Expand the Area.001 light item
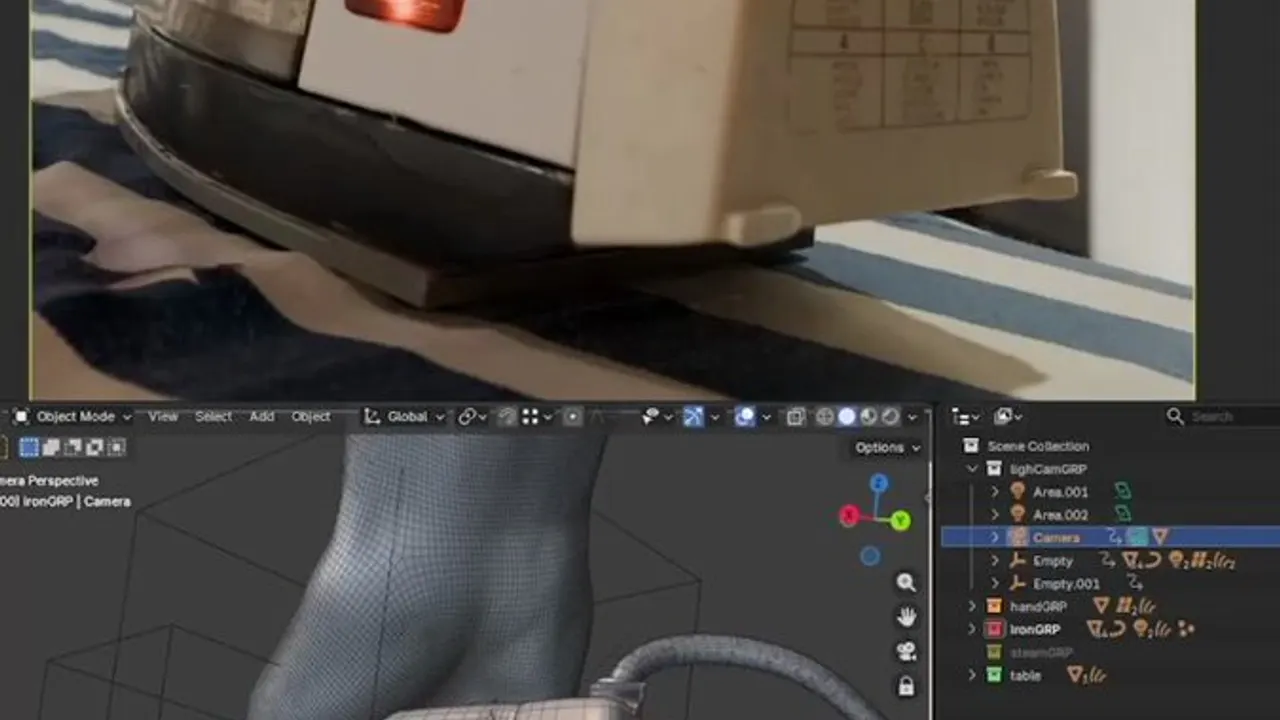This screenshot has height=720, width=1280. [x=995, y=492]
